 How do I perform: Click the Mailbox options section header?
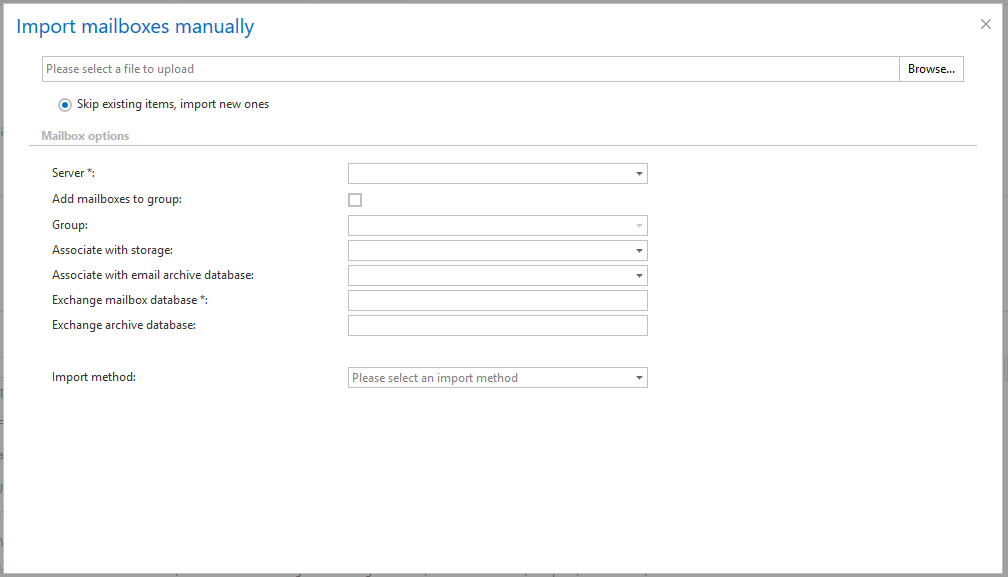pos(85,135)
